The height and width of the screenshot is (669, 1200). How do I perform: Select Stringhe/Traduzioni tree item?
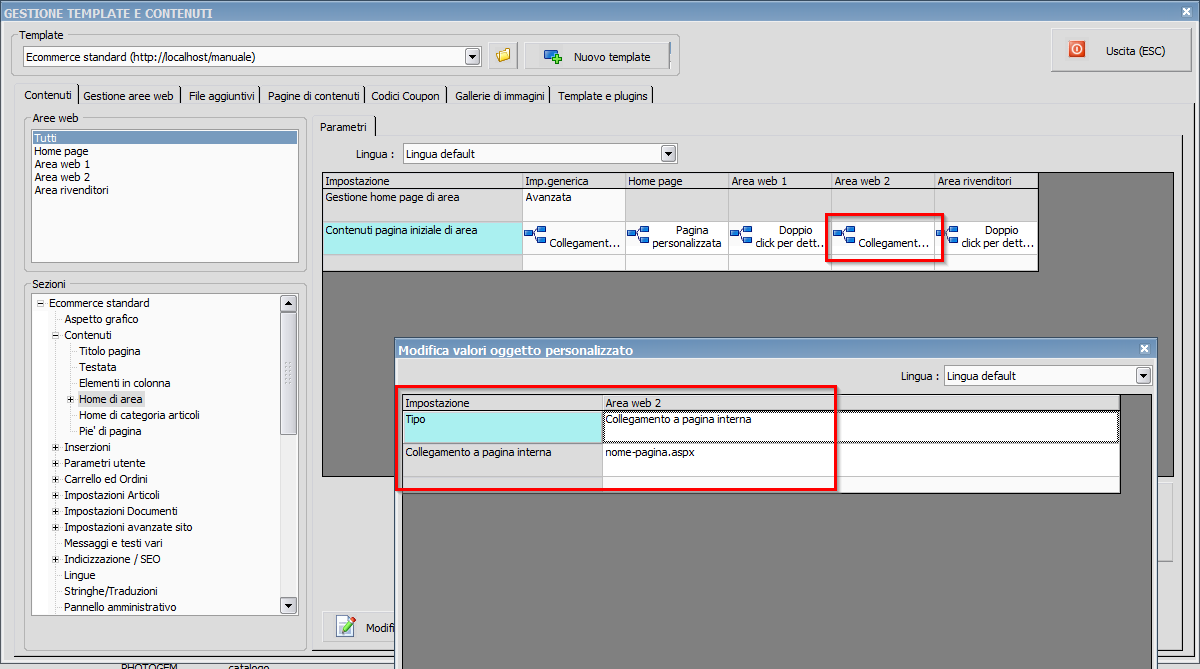pyautogui.click(x=111, y=591)
